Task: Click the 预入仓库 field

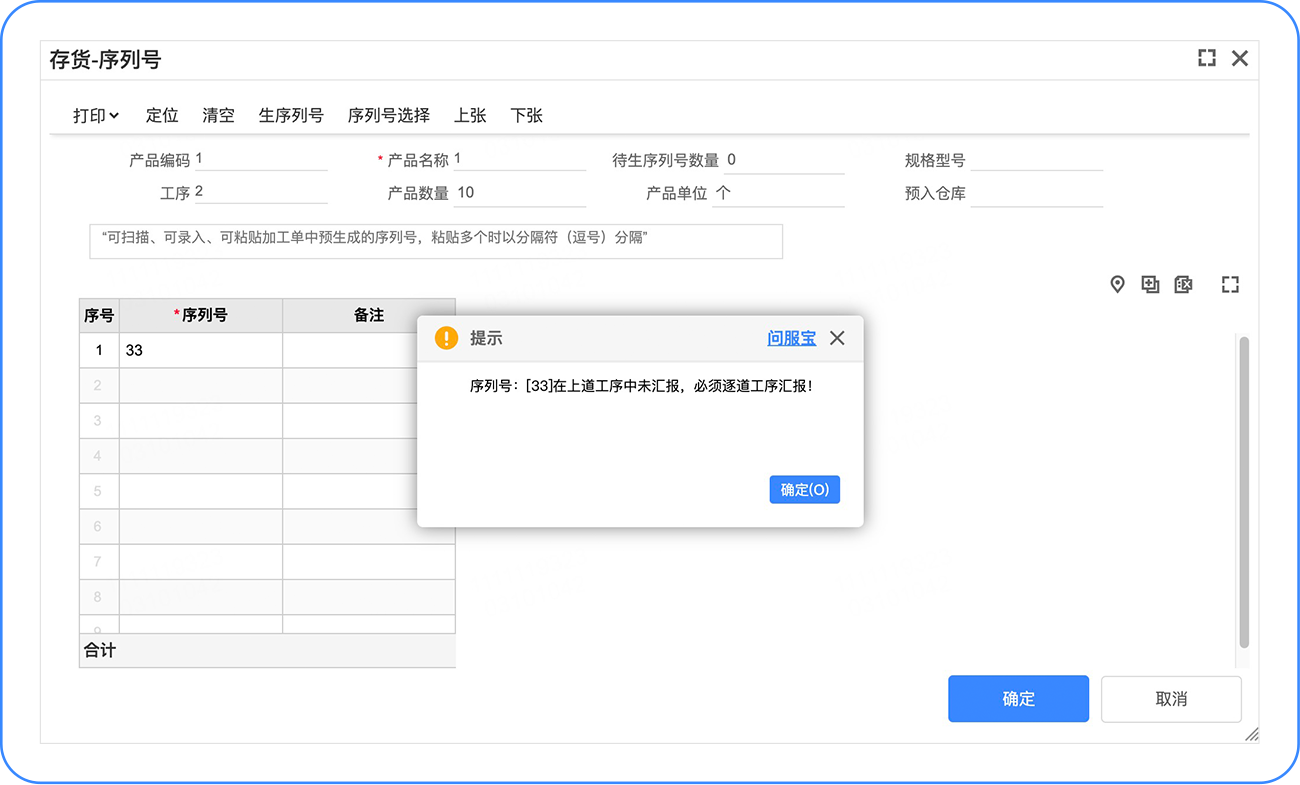Action: pos(1036,193)
